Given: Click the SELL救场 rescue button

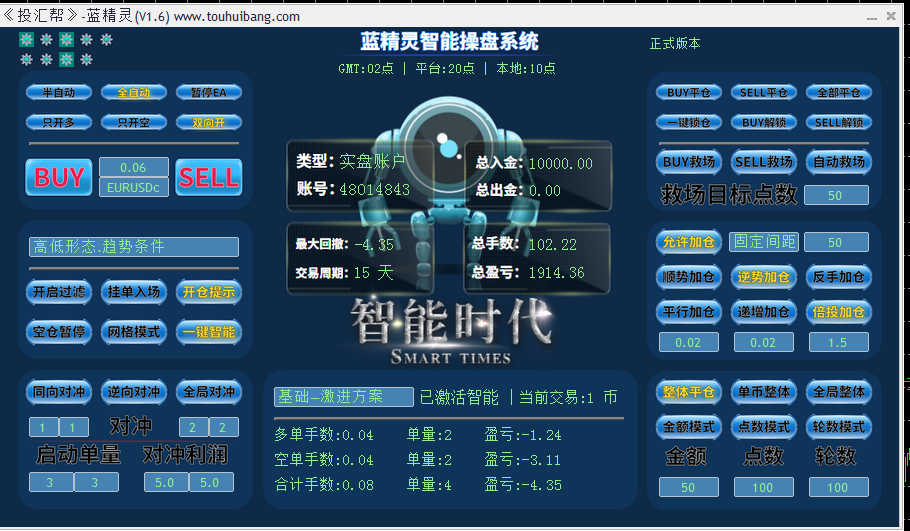Looking at the screenshot, I should [764, 162].
